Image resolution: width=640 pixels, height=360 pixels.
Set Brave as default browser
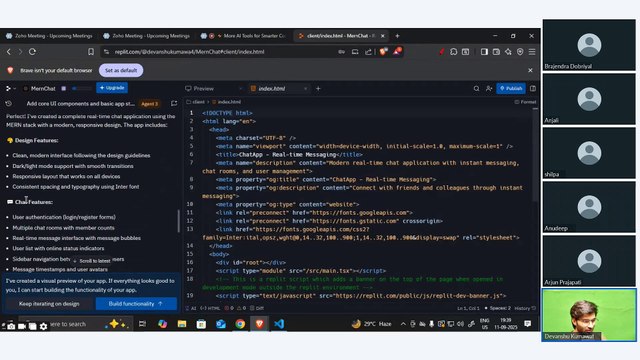tap(121, 70)
